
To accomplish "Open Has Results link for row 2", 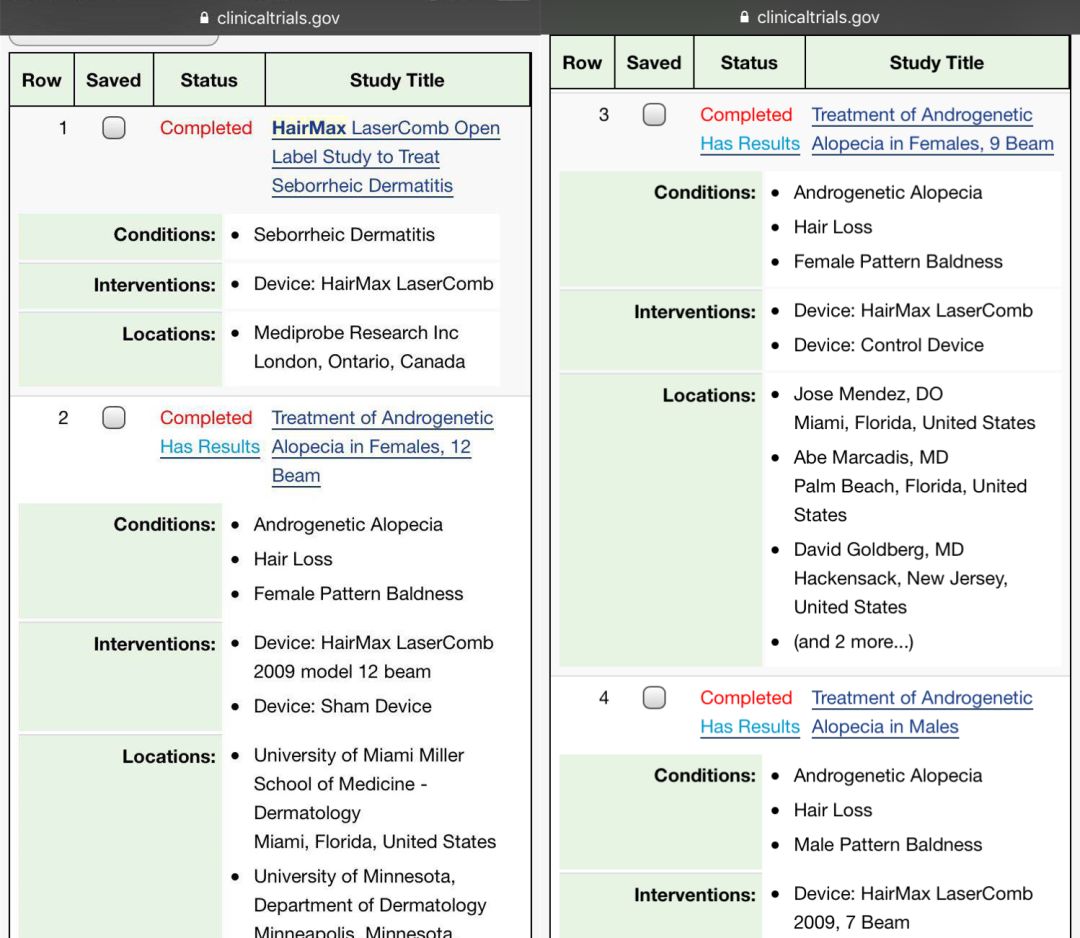I will tap(209, 447).
